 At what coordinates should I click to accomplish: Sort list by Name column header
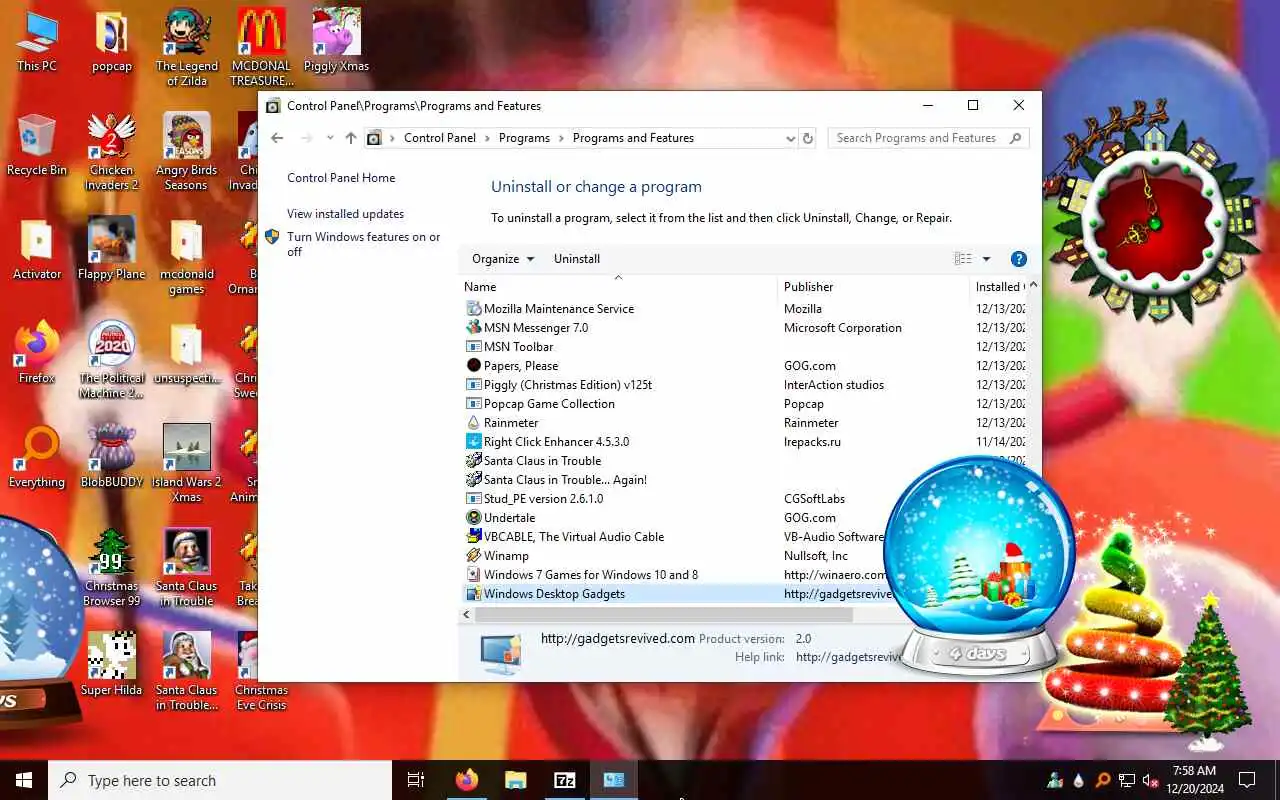(618, 287)
